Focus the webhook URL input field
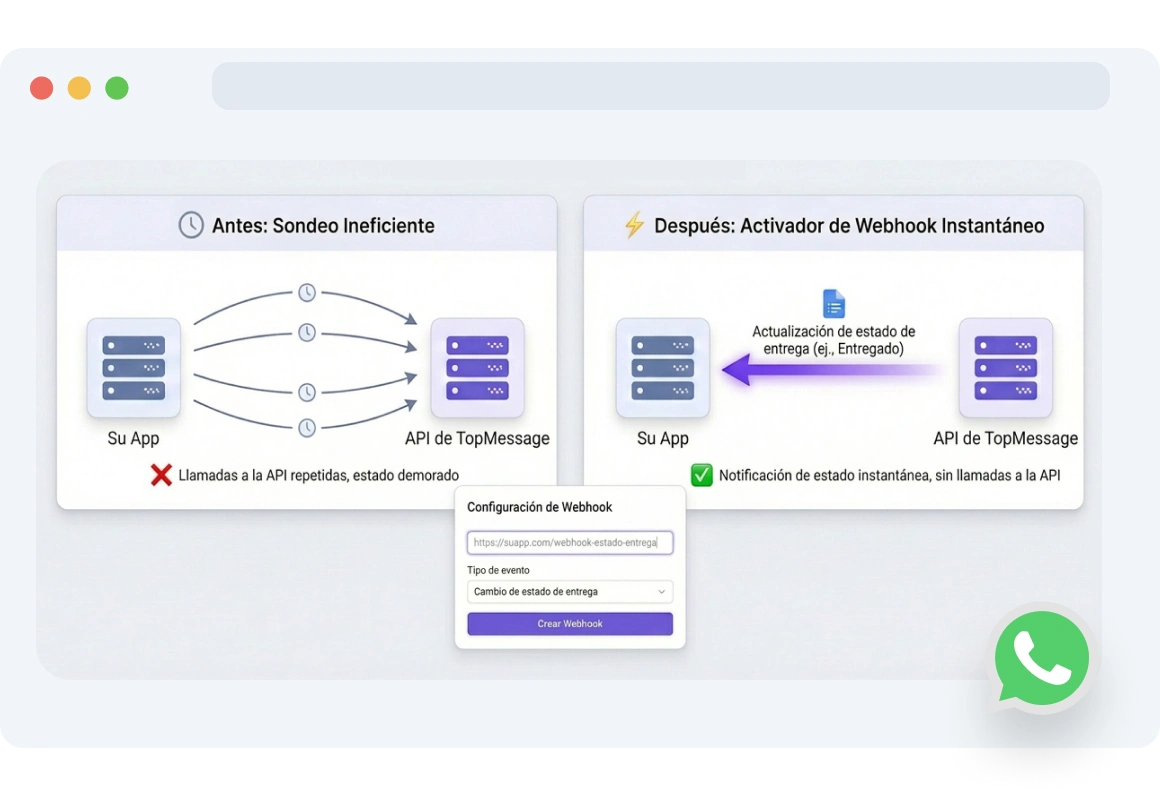The height and width of the screenshot is (796, 1160). tap(569, 542)
